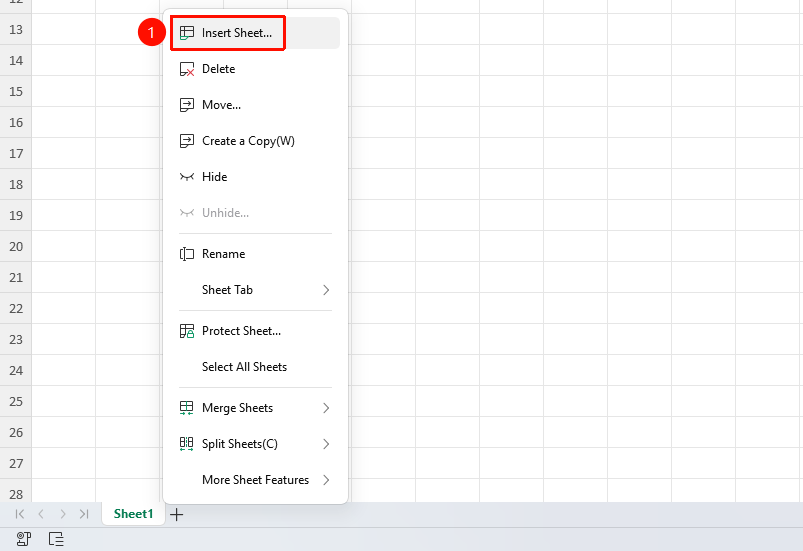Go to the next sheet tab

pyautogui.click(x=62, y=514)
